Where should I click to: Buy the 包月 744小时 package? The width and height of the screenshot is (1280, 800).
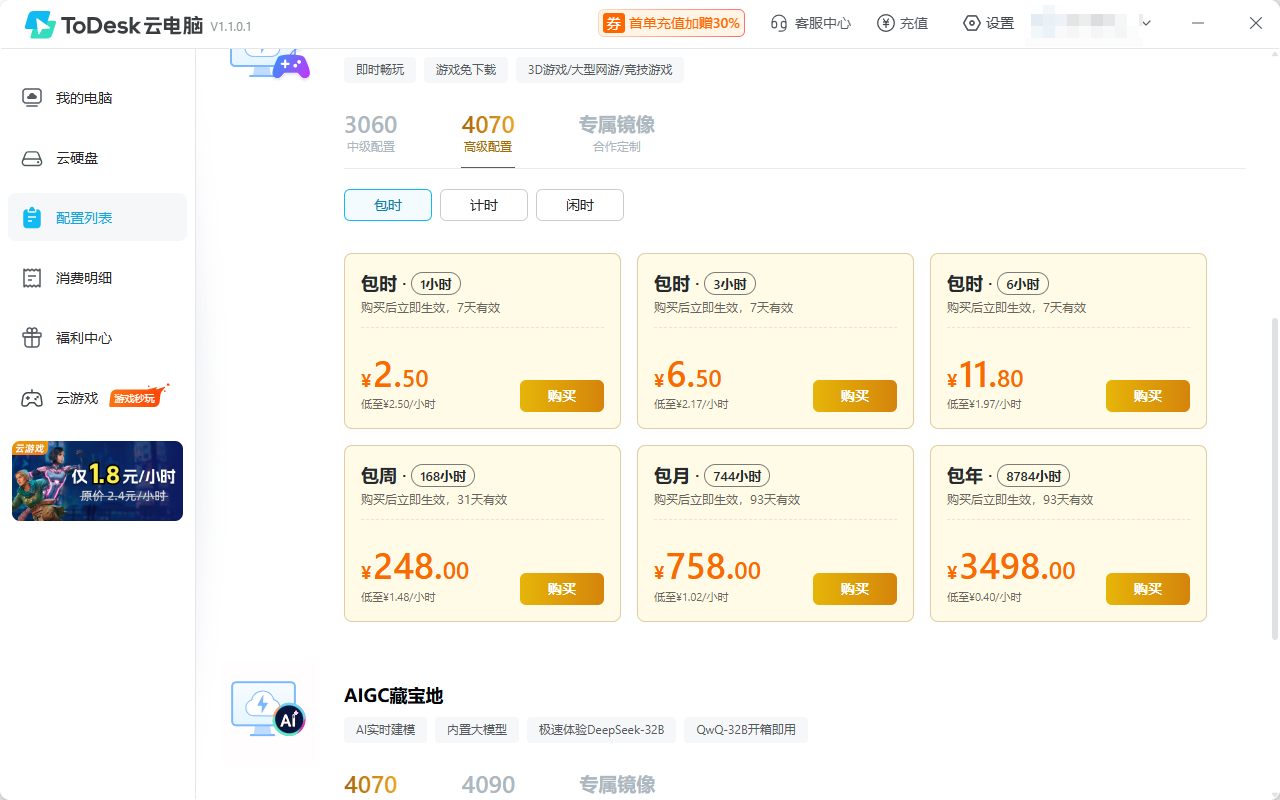coord(855,589)
